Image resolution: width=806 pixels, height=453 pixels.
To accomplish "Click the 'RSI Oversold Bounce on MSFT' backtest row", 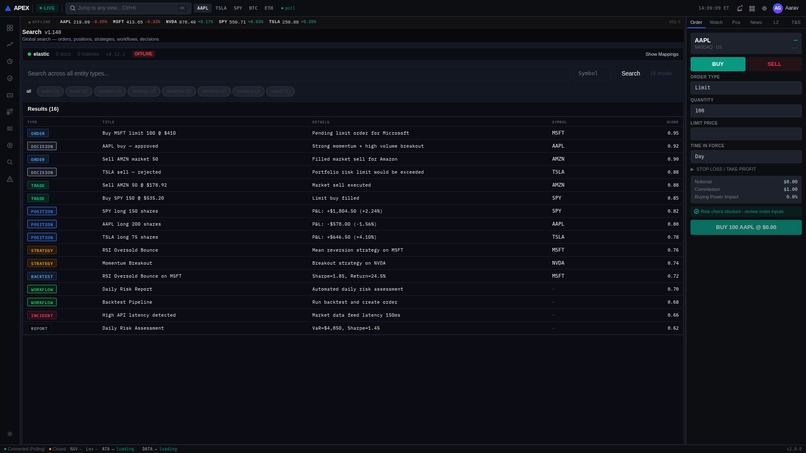I will [353, 276].
